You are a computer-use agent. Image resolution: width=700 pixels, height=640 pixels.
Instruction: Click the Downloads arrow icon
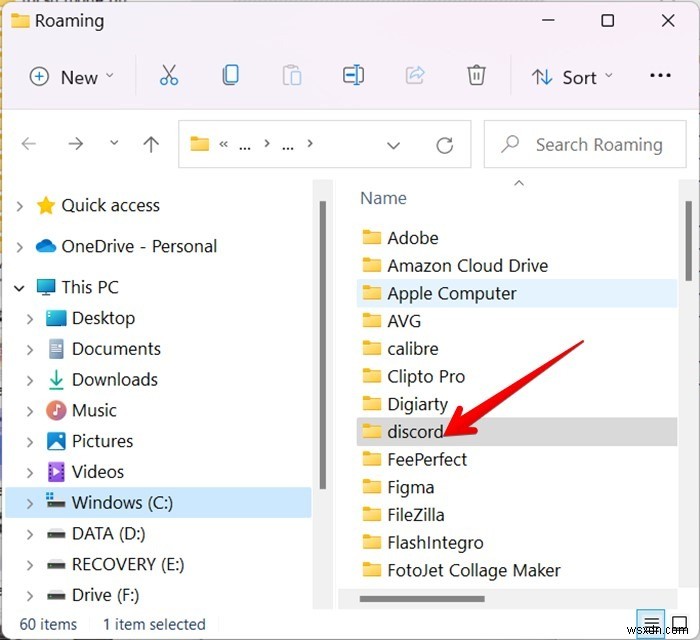(56, 380)
